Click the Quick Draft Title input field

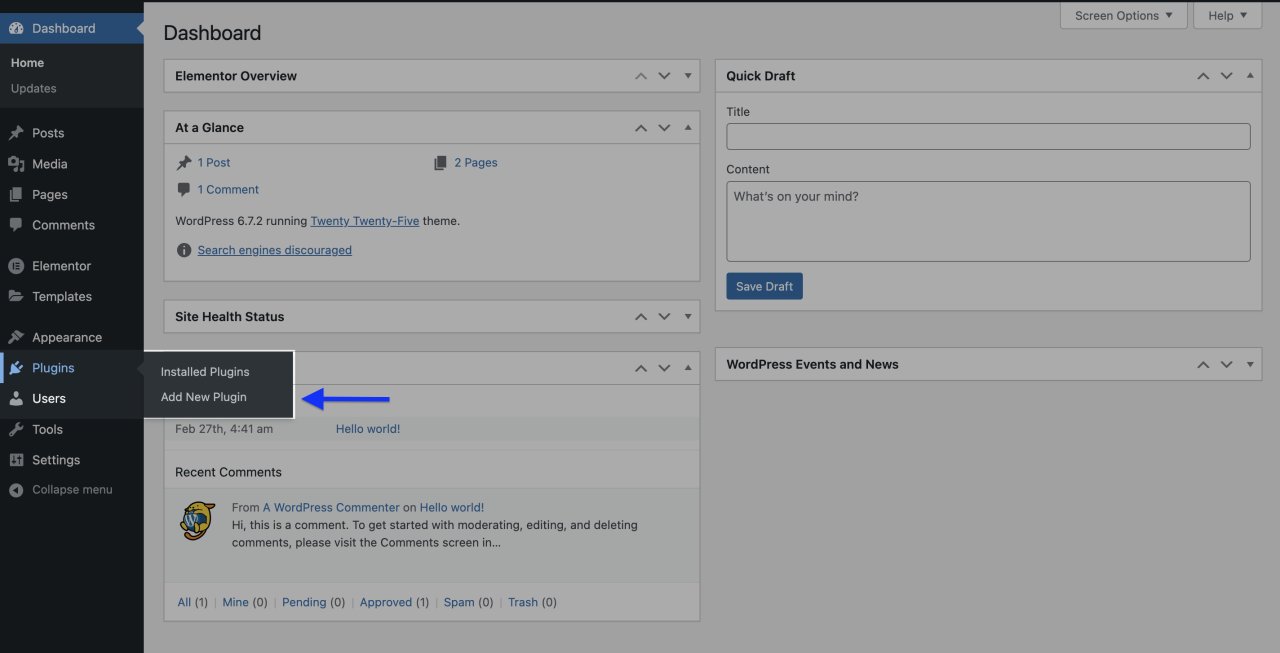coord(988,137)
